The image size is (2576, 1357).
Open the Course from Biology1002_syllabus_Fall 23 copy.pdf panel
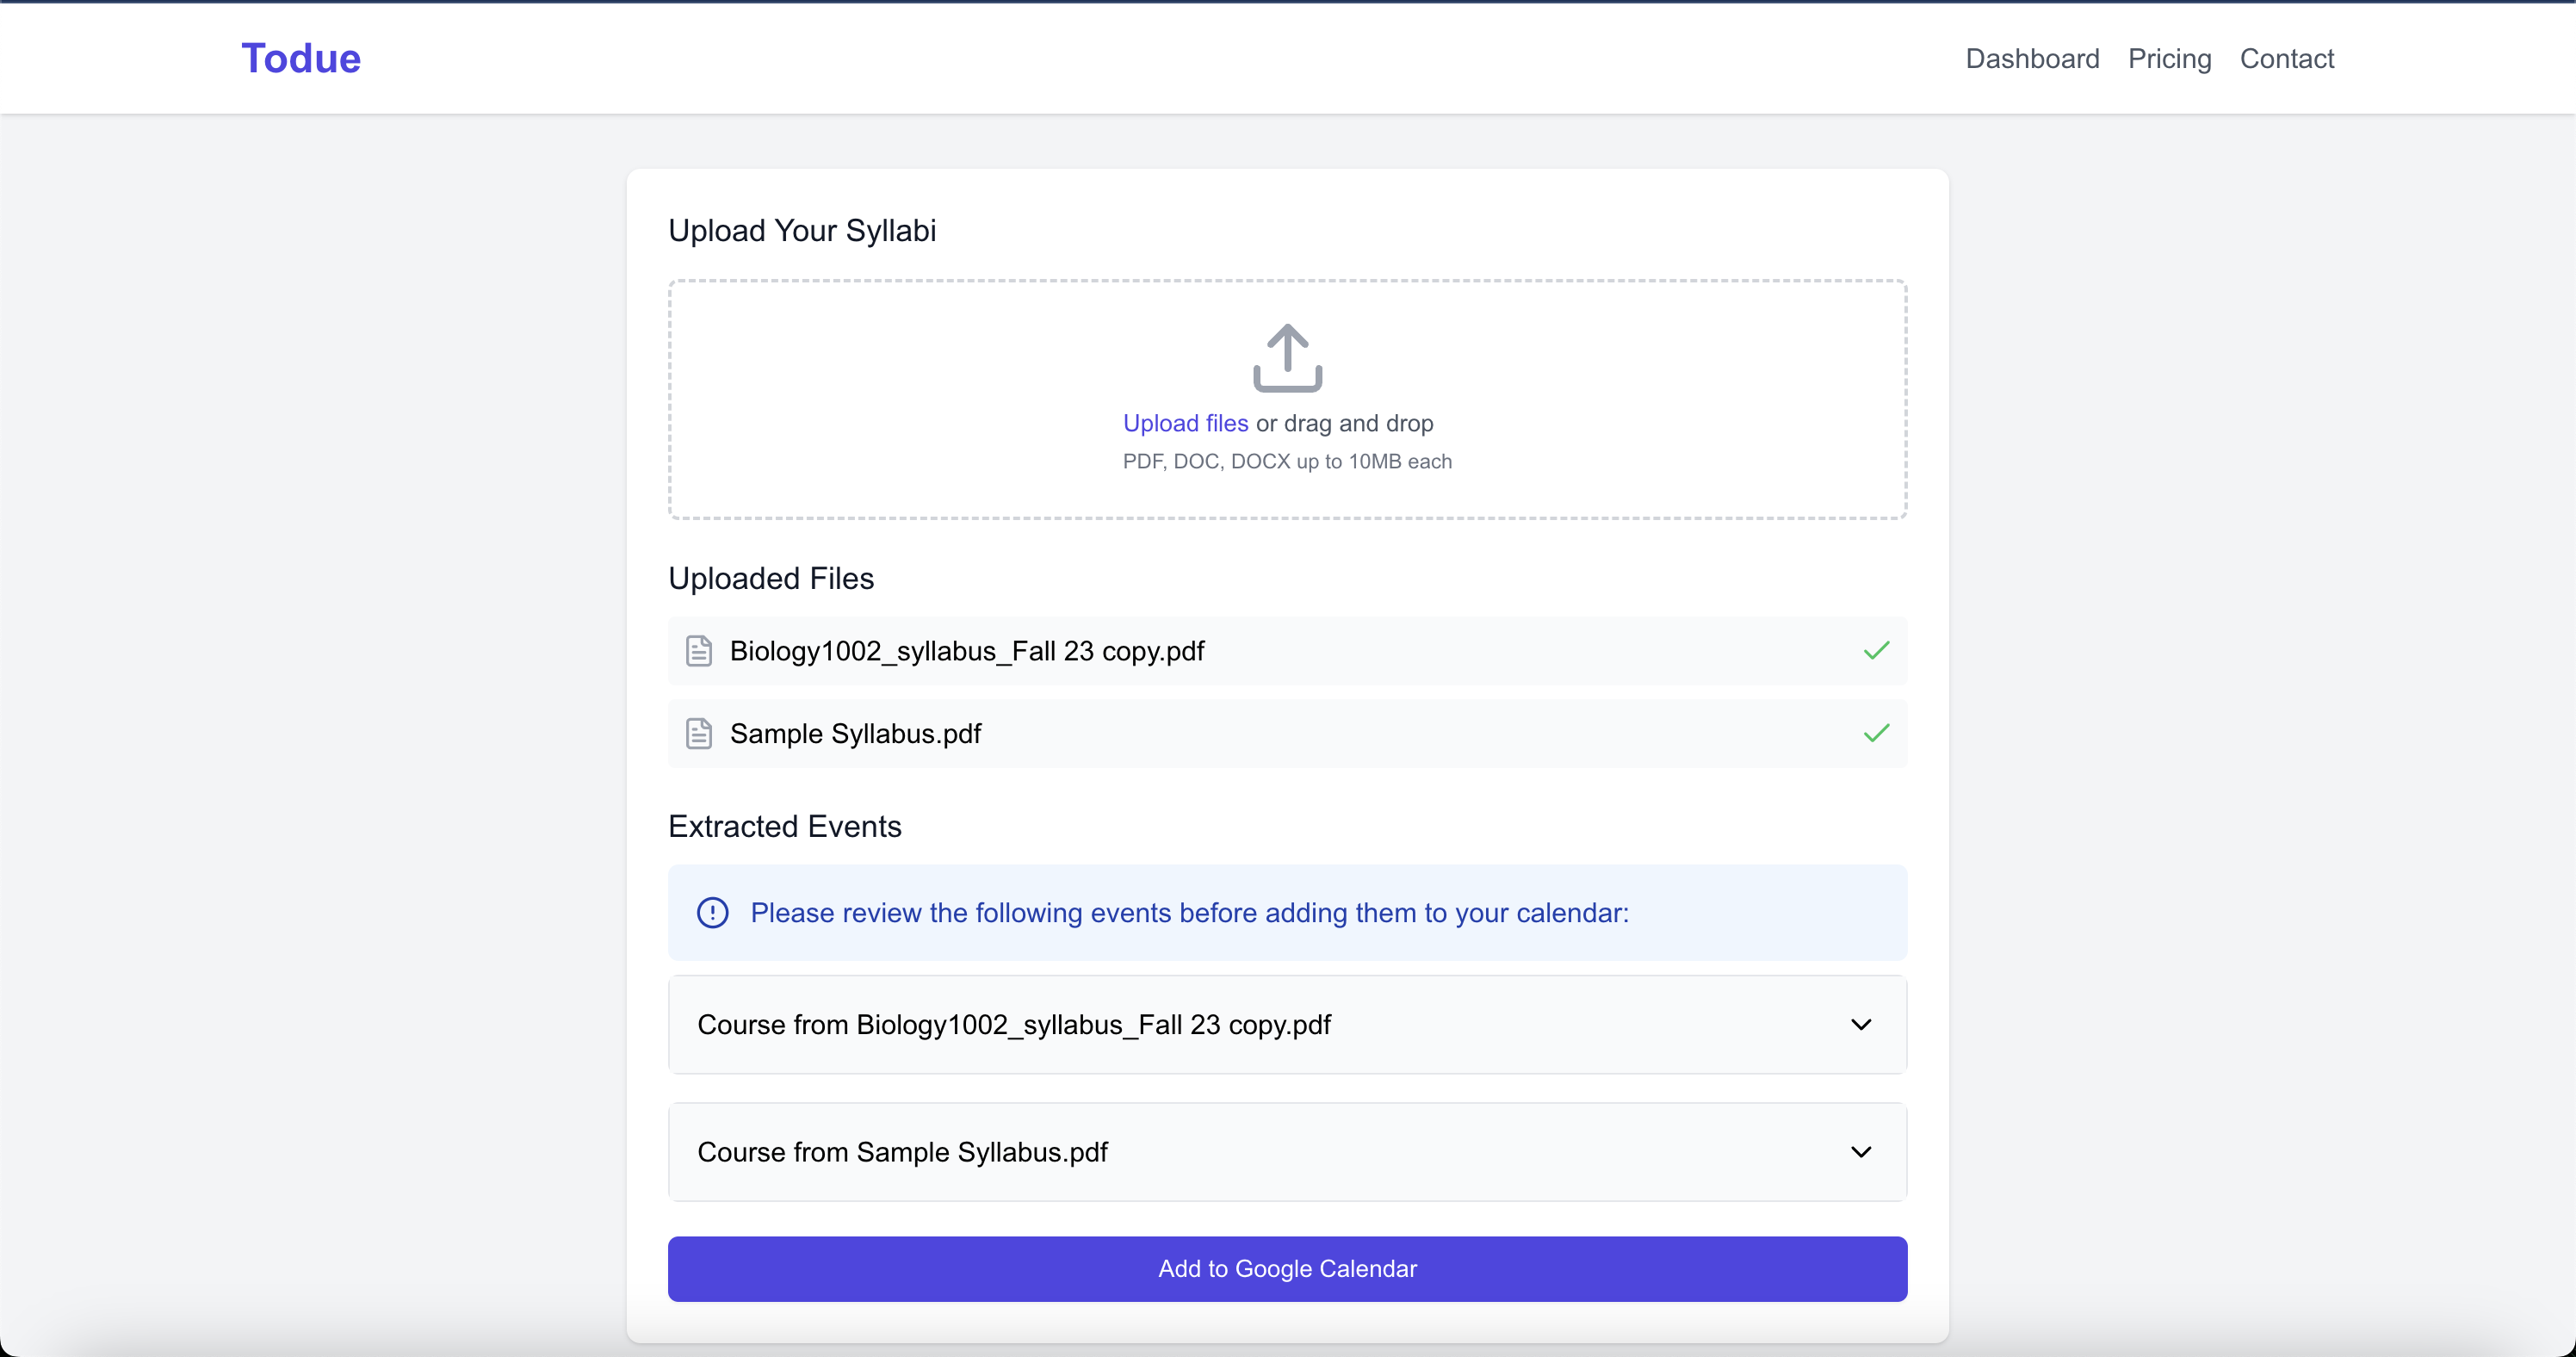[x=1287, y=1025]
